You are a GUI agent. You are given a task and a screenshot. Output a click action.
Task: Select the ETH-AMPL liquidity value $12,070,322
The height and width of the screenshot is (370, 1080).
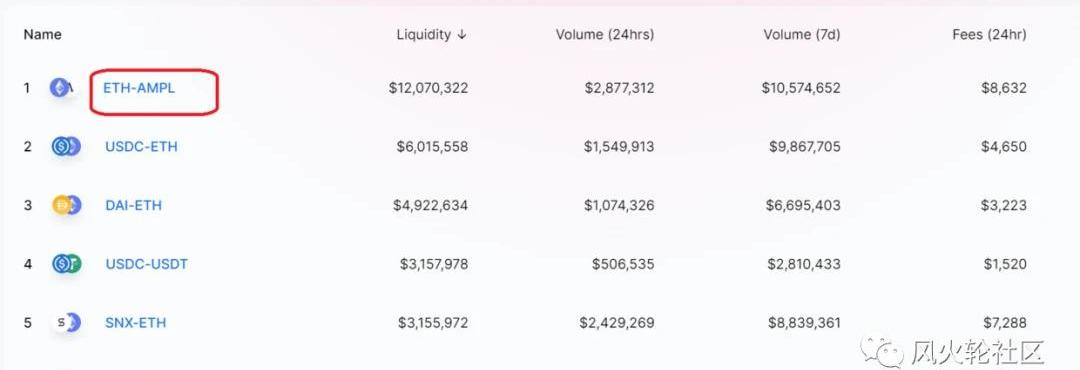[428, 88]
